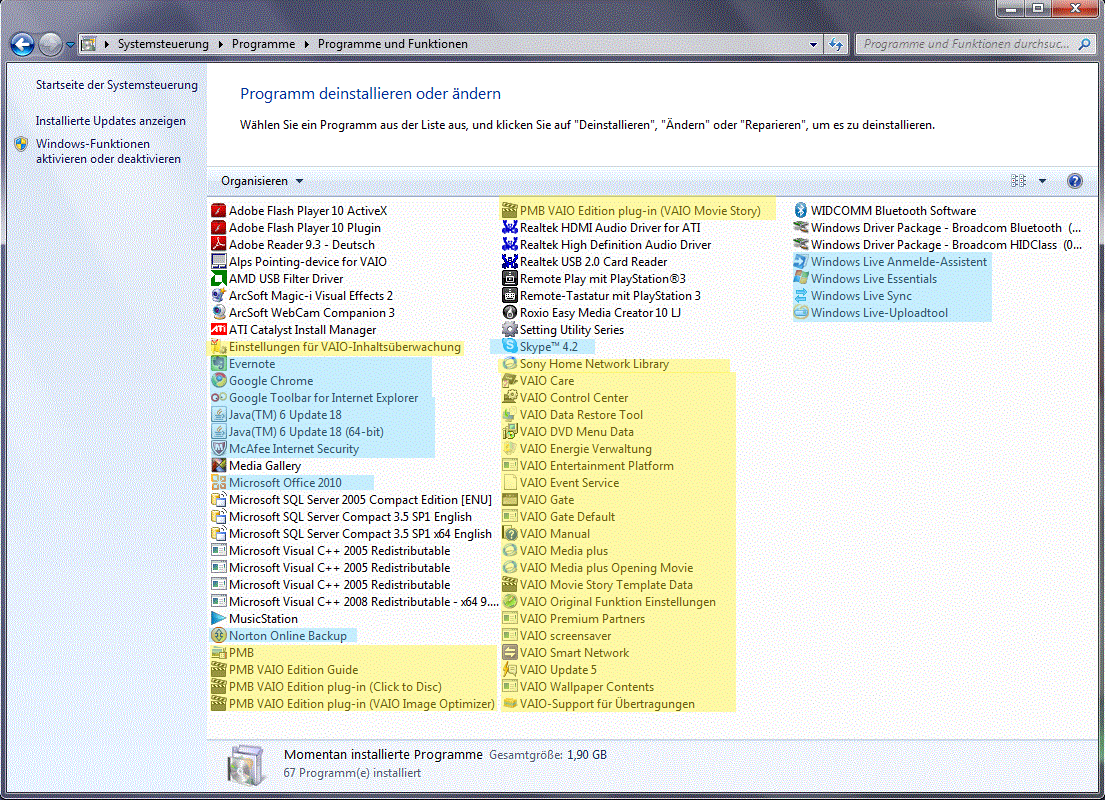The image size is (1105, 800).
Task: Click the Remote Play mit PlayStation 3 icon
Action: 510,279
